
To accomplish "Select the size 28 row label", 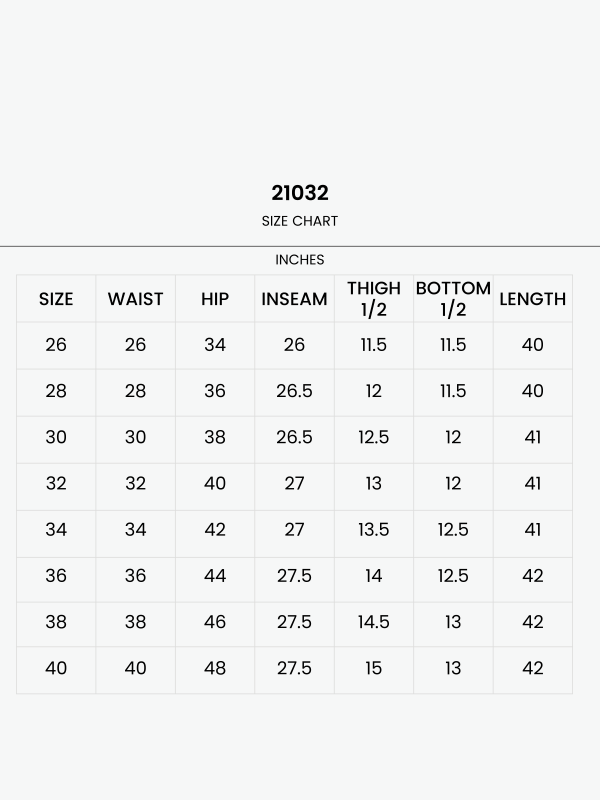I will 56,391.
